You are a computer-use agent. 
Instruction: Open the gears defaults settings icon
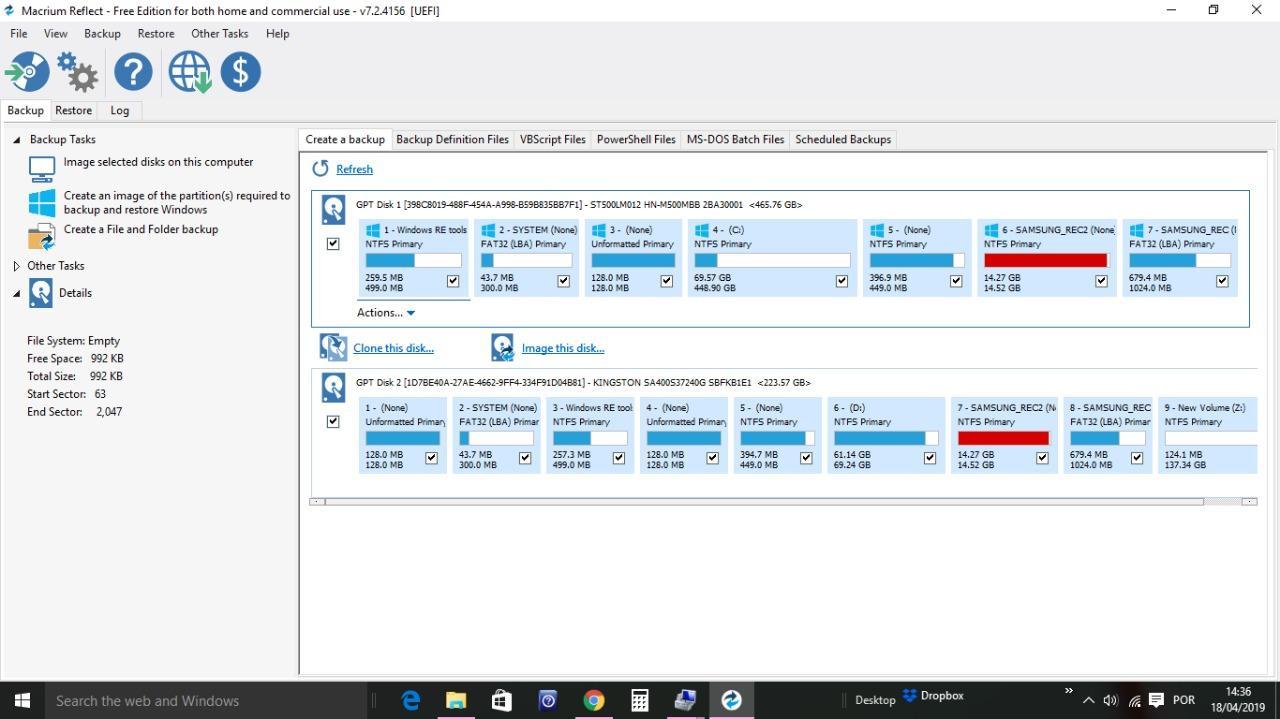pyautogui.click(x=78, y=72)
